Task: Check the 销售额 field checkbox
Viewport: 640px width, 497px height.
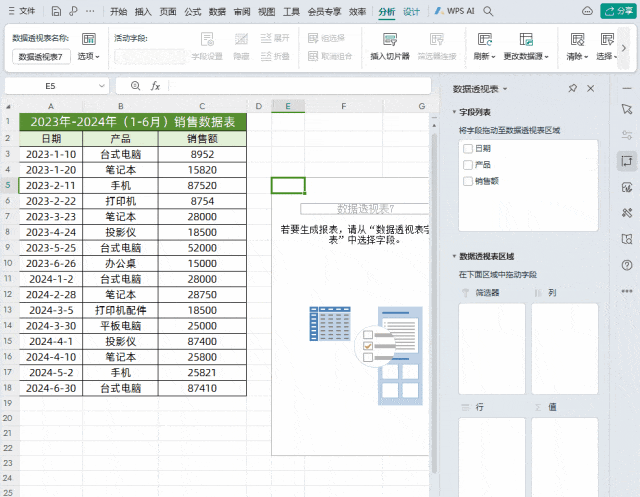Action: point(468,181)
